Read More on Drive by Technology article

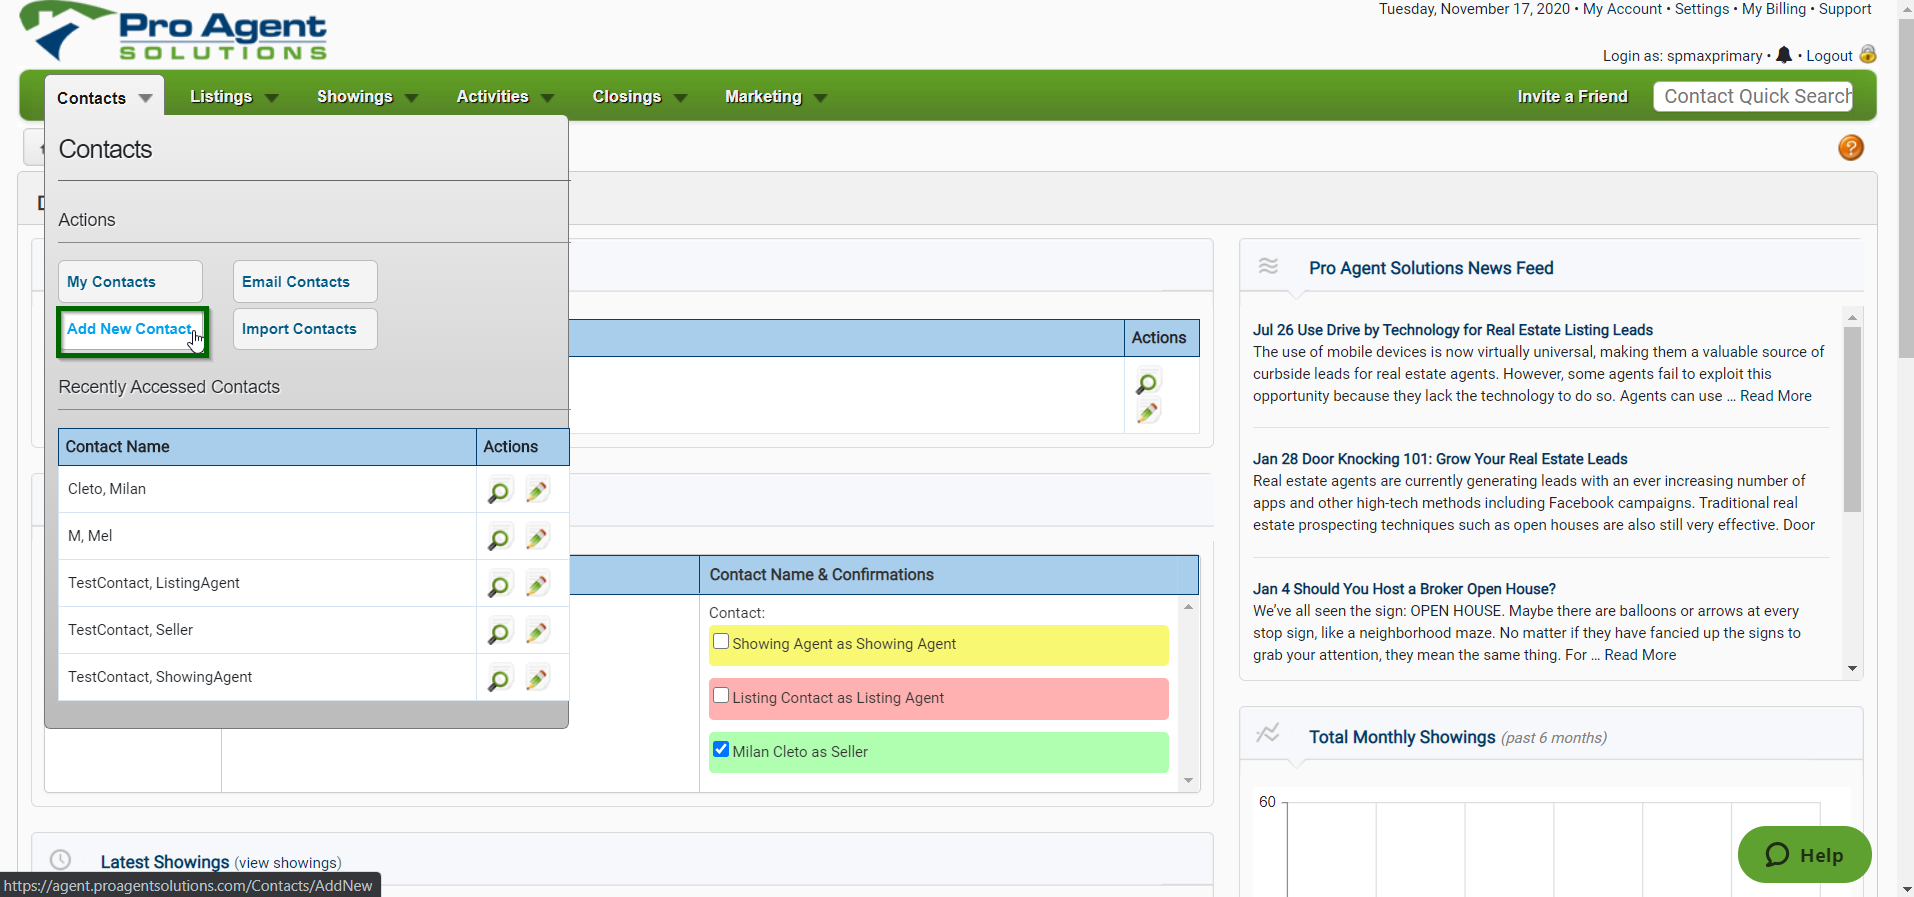[x=1775, y=396]
